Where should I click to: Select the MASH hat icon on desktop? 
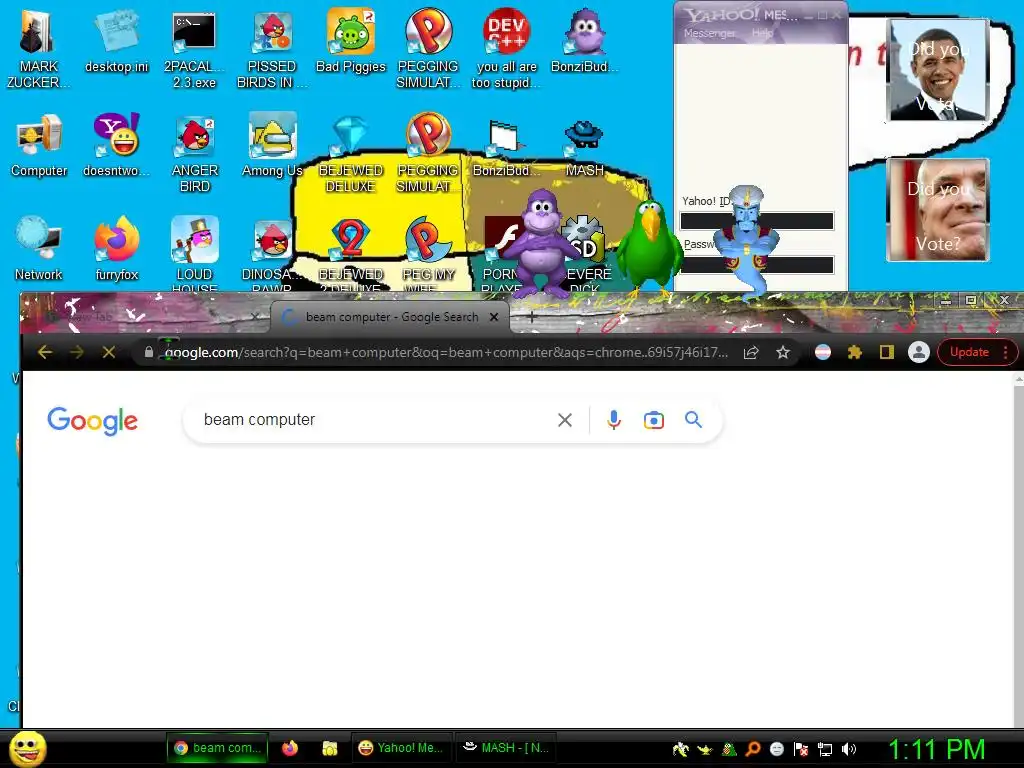pos(584,145)
